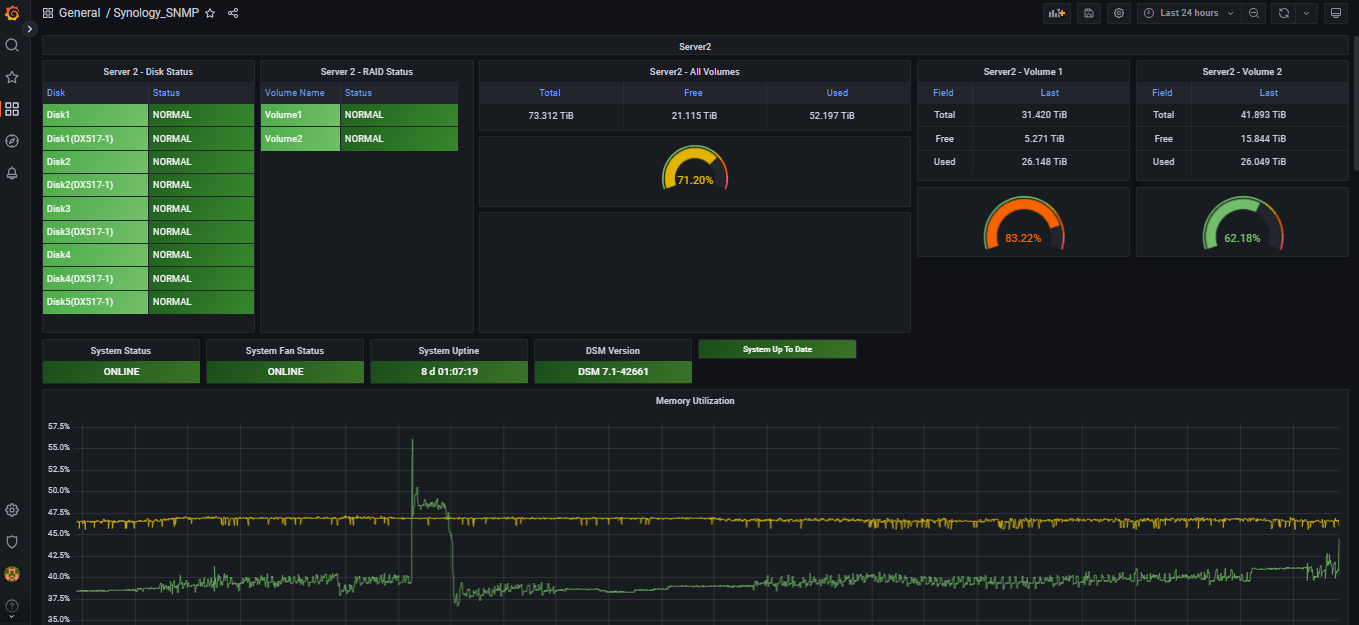Screen dimensions: 1359x625
Task: Open Server Admin shield icon
Action: [12, 541]
